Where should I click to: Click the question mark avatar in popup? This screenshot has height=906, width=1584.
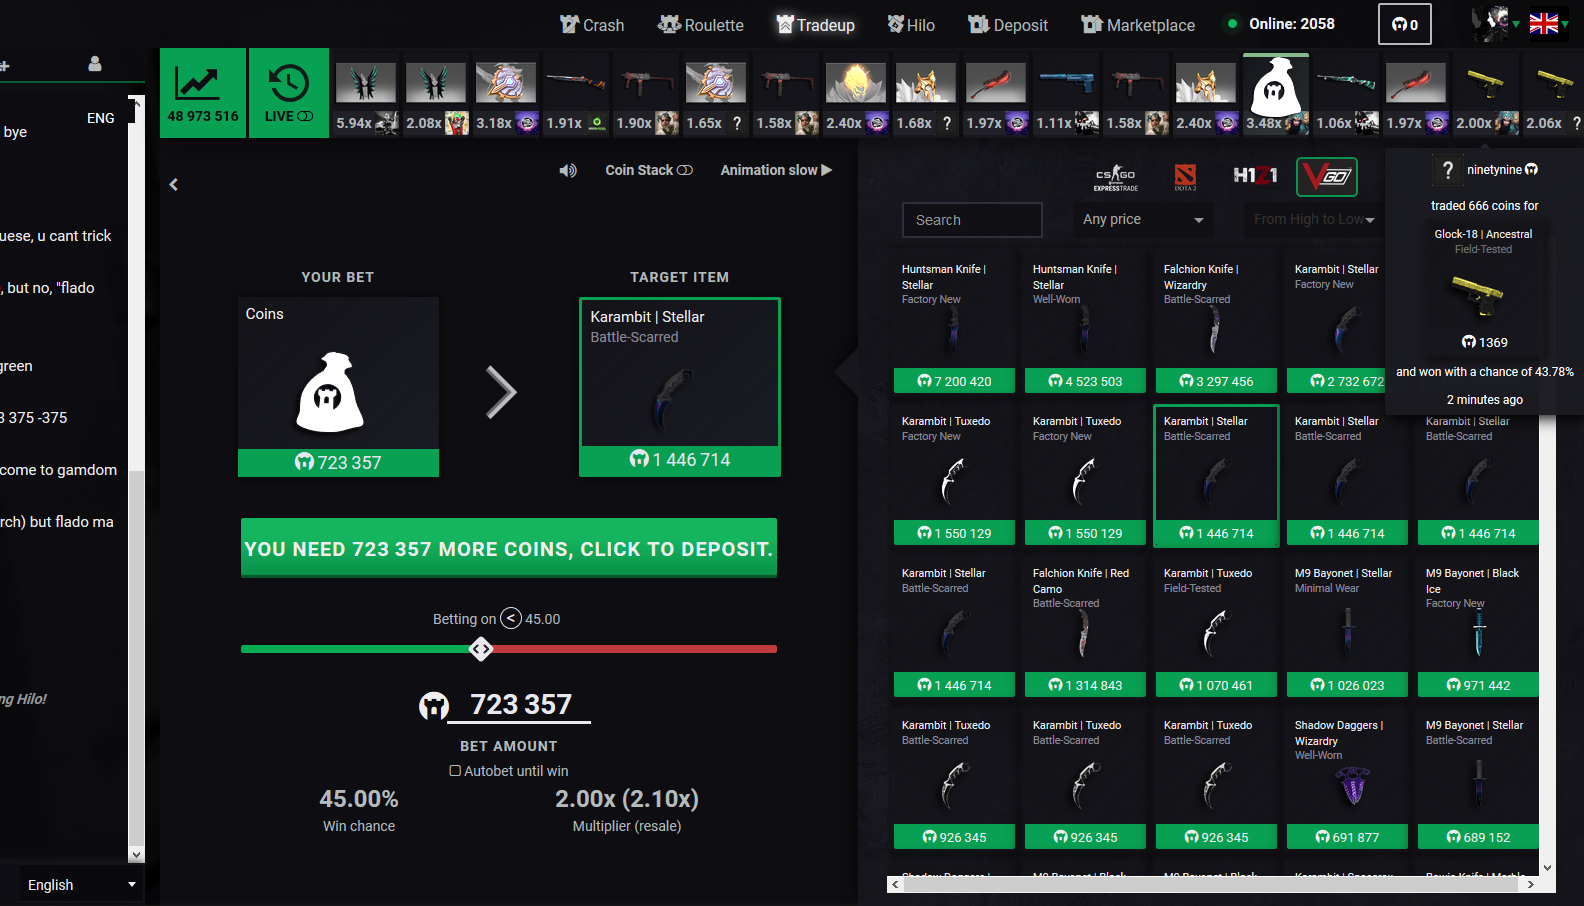point(1447,171)
